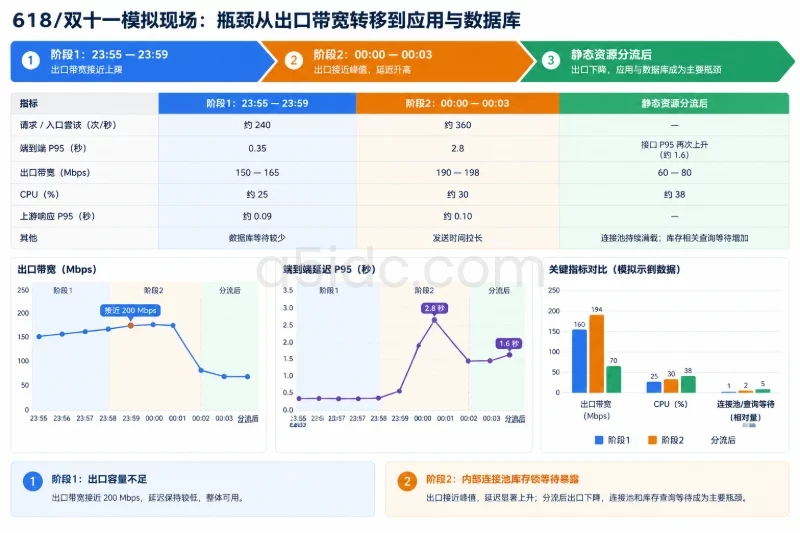
Task: Click the page title starting with 618/双十一模拟现场
Action: coord(266,20)
